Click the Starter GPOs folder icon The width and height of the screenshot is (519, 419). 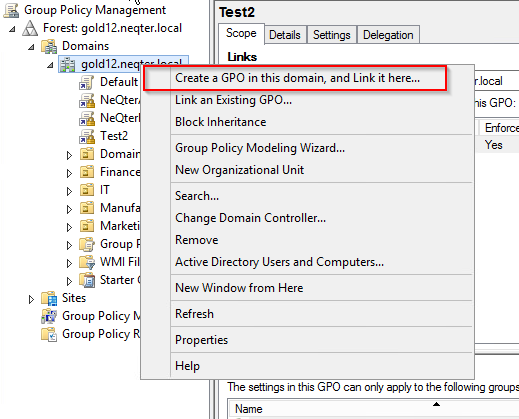(x=87, y=280)
